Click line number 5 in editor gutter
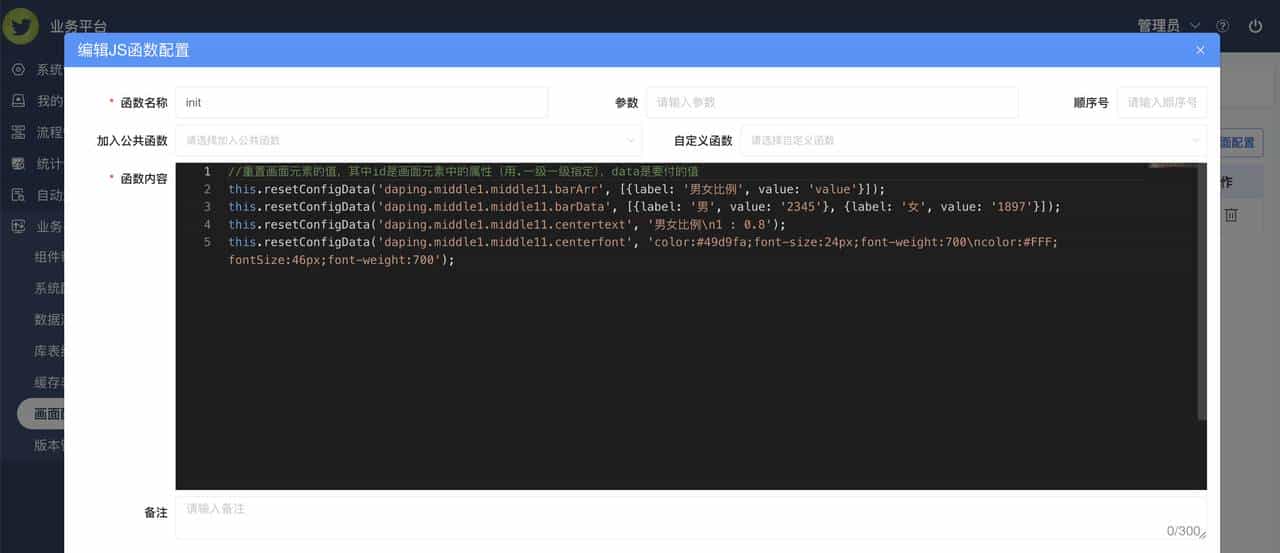The width and height of the screenshot is (1280, 553). (207, 242)
